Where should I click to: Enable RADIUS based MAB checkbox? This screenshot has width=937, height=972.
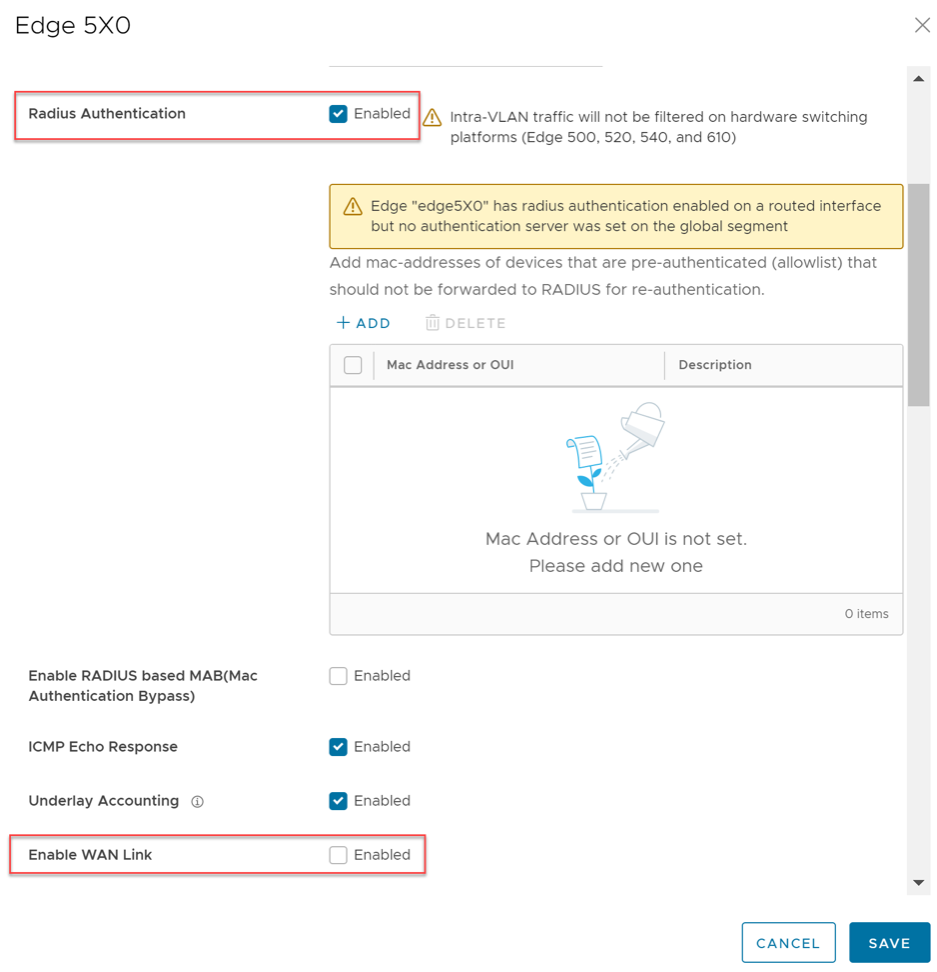[x=338, y=675]
